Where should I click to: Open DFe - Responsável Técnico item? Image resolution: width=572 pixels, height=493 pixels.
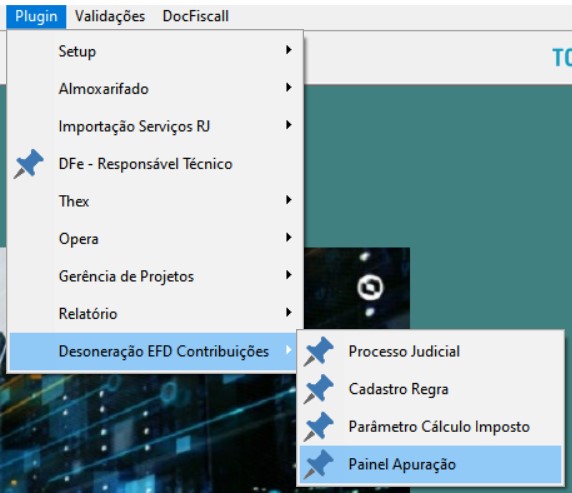155,164
